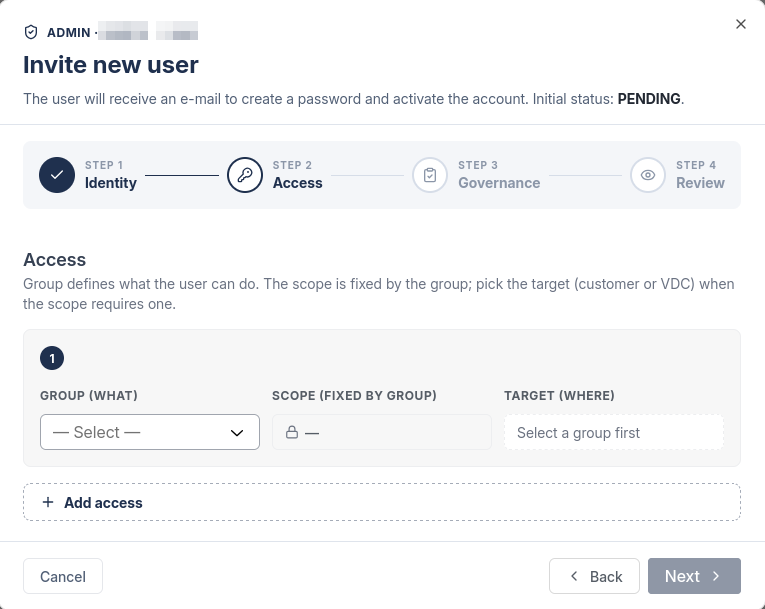Click the Review step eye icon
The width and height of the screenshot is (765, 609).
coord(648,175)
